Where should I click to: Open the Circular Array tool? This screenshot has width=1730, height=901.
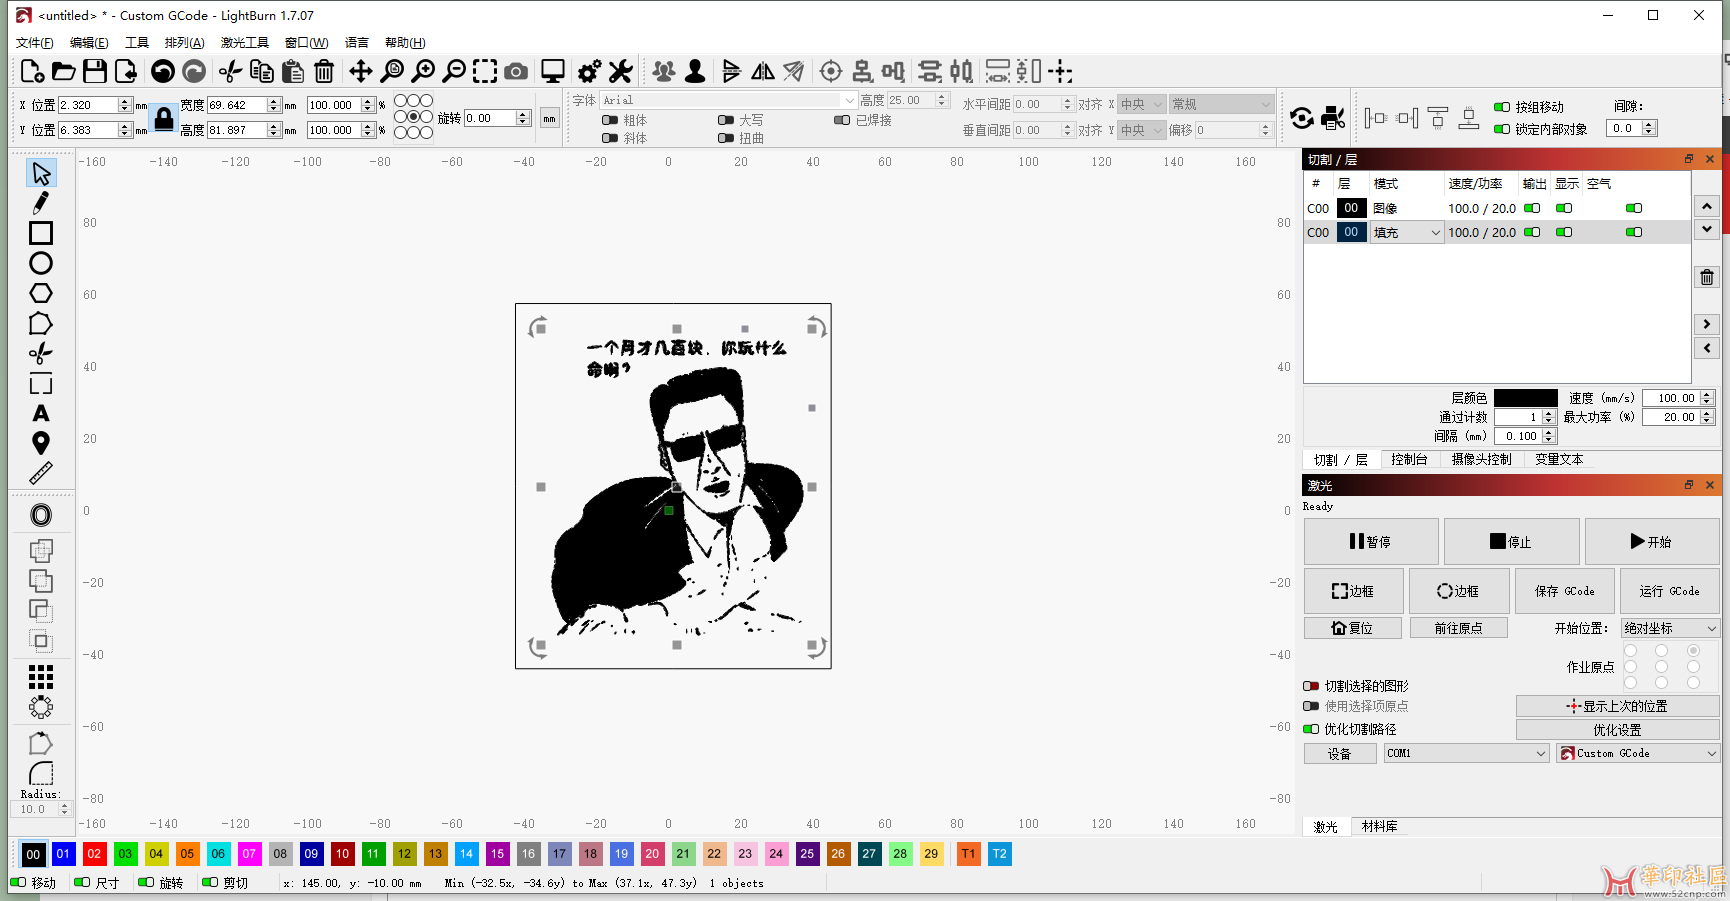click(x=41, y=707)
